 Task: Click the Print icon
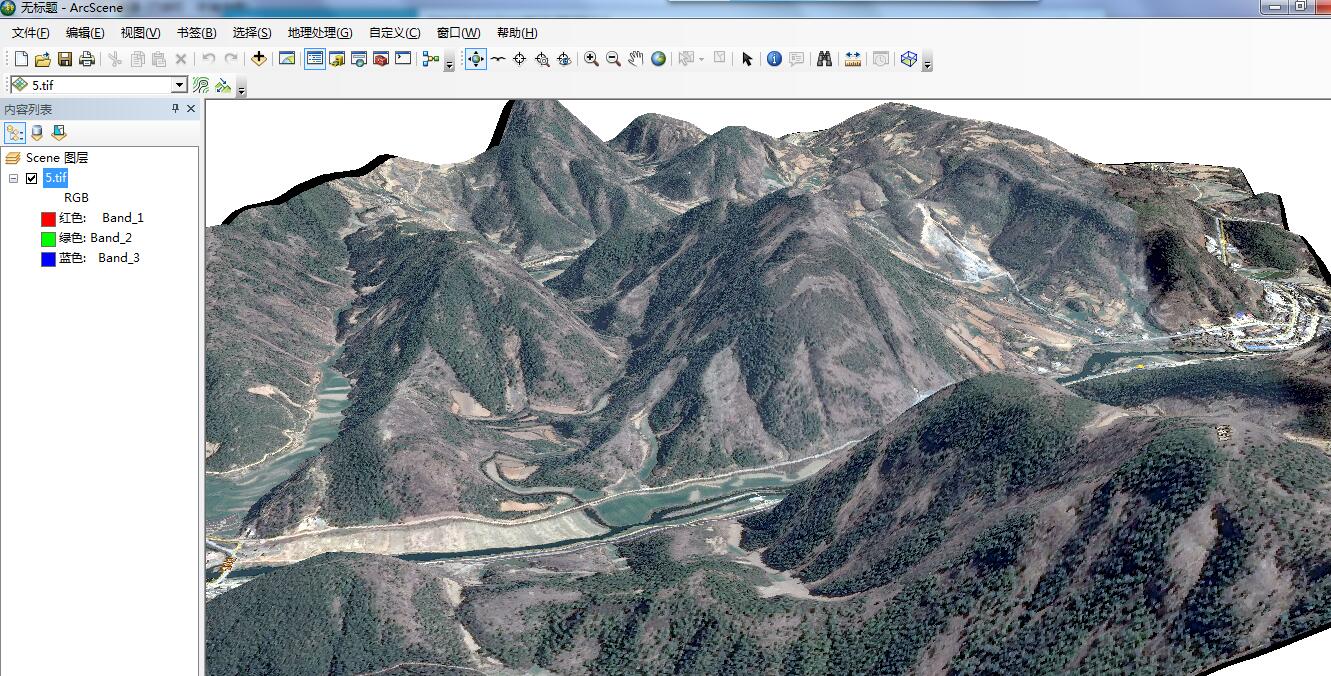[x=86, y=59]
